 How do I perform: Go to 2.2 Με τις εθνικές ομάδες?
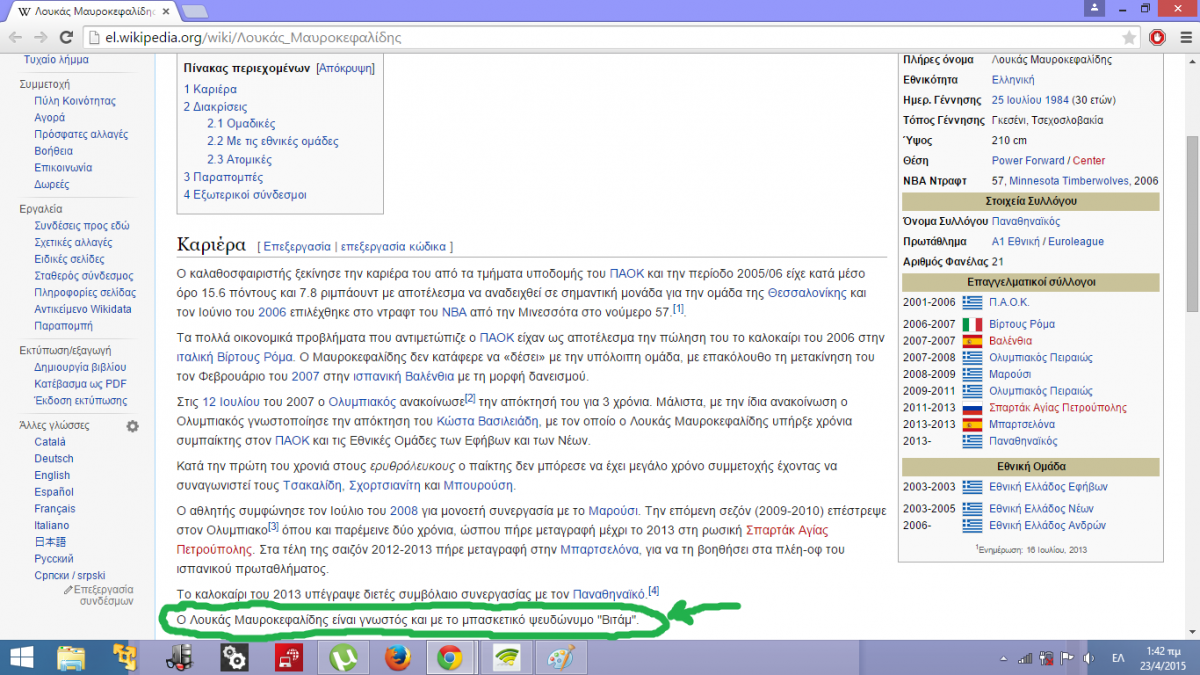pyautogui.click(x=273, y=141)
